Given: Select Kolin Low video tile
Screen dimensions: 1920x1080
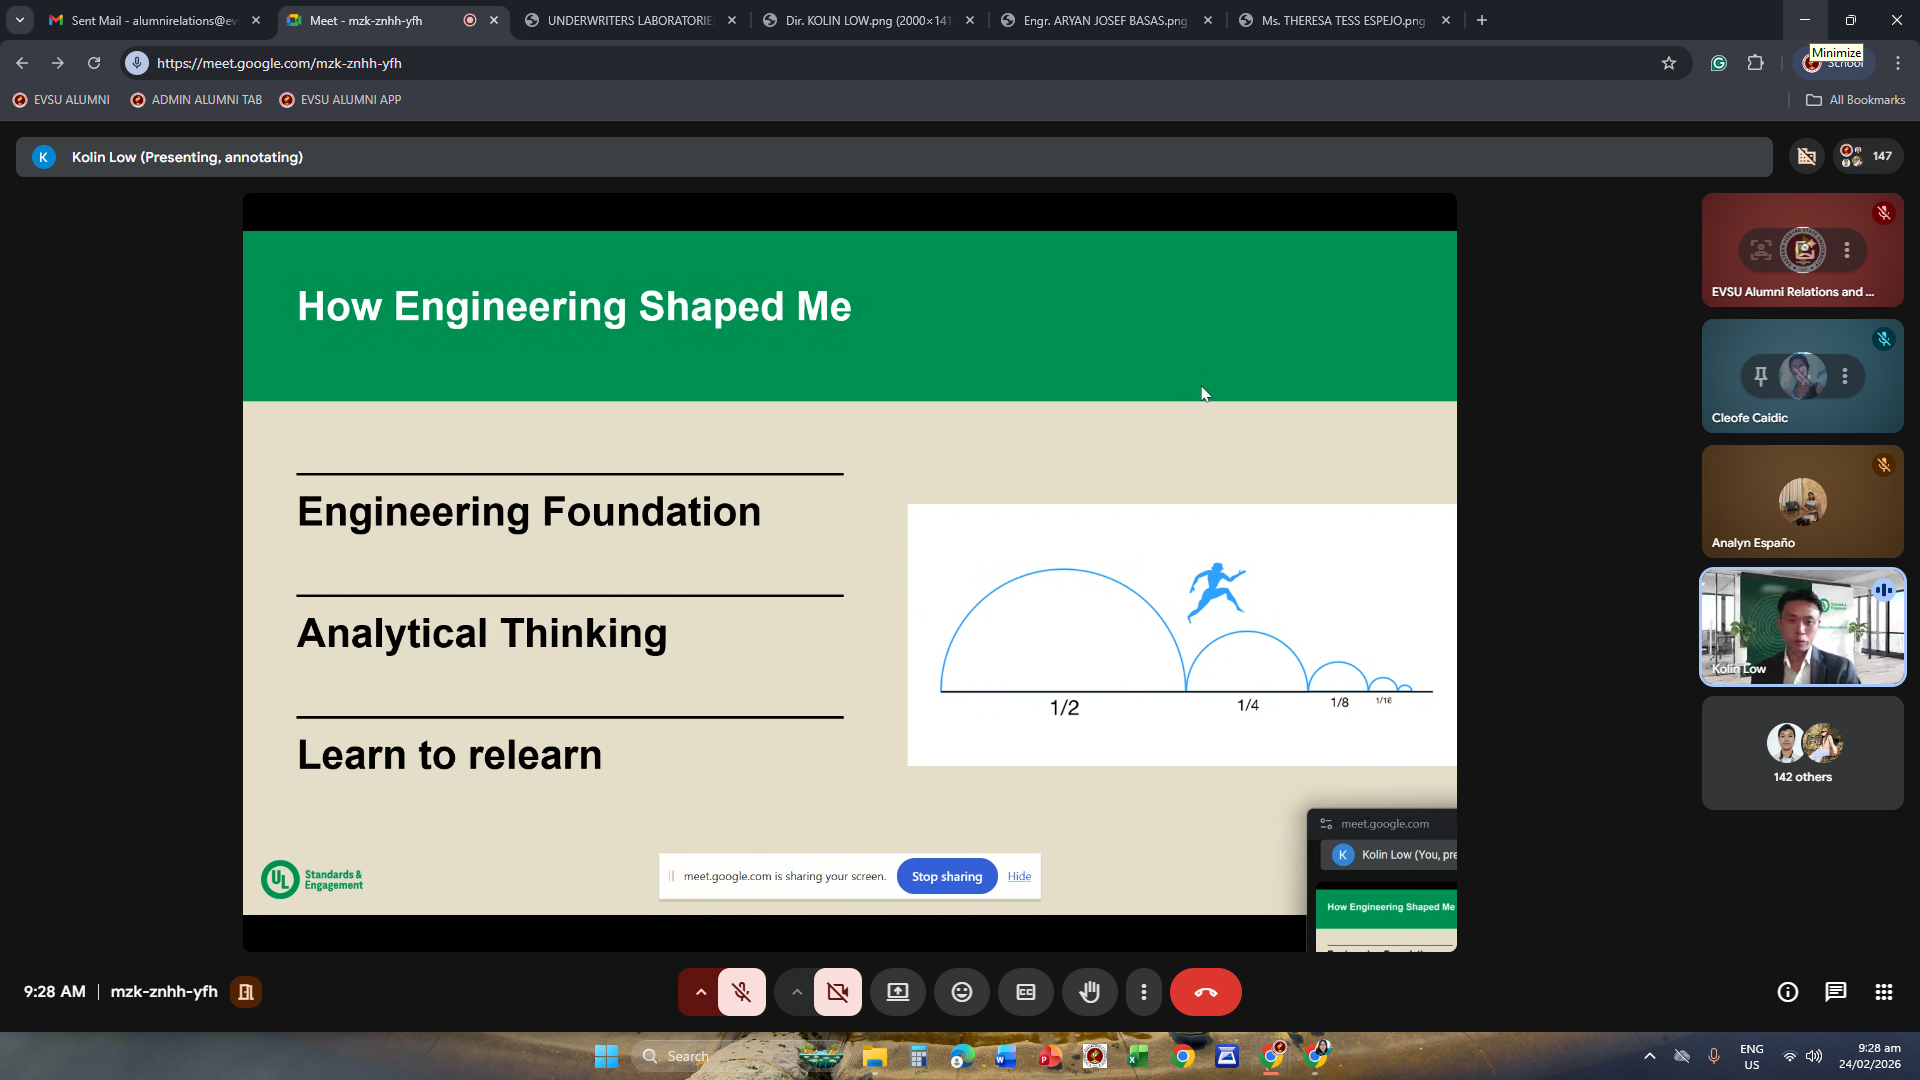Looking at the screenshot, I should [x=1802, y=627].
